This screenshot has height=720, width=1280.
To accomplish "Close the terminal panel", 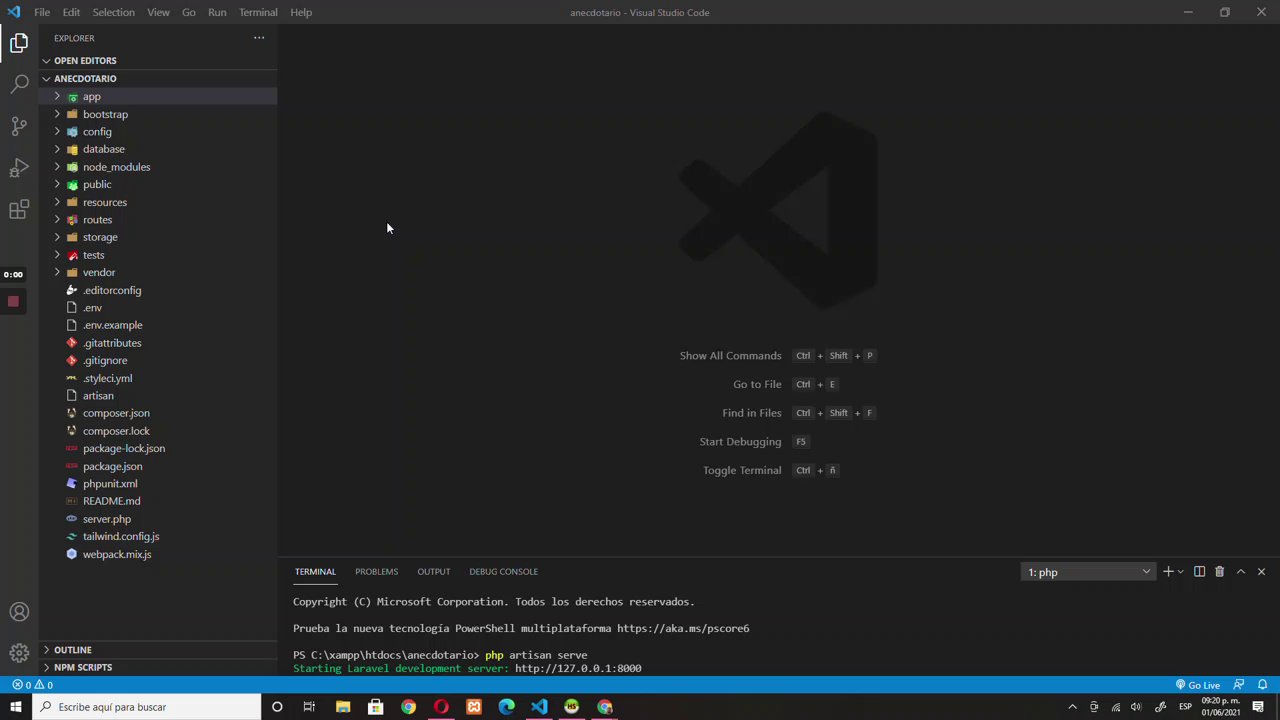I will (x=1261, y=572).
